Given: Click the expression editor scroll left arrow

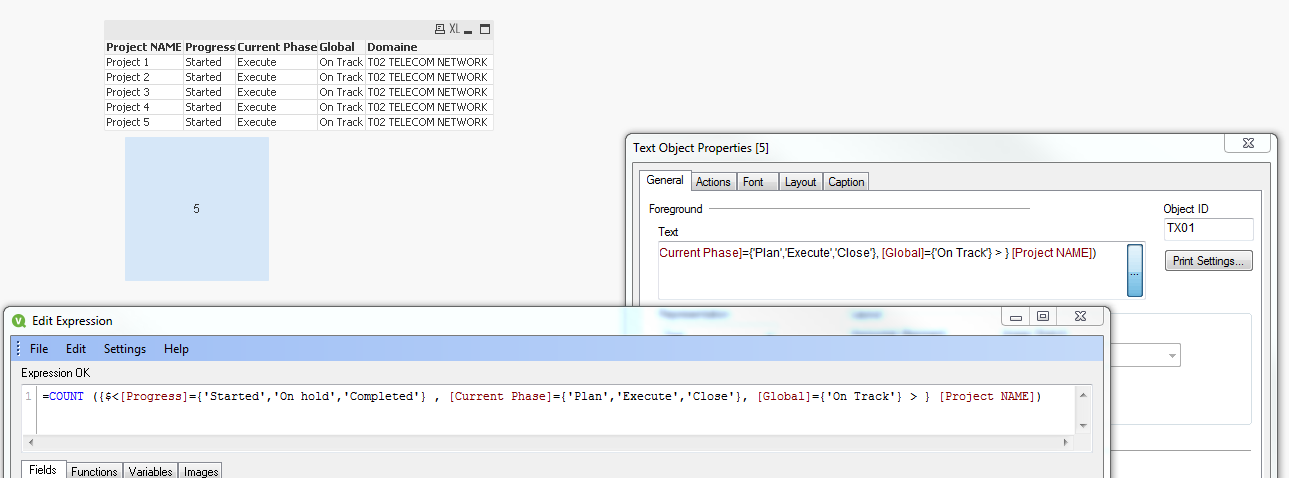Looking at the screenshot, I should point(30,442).
